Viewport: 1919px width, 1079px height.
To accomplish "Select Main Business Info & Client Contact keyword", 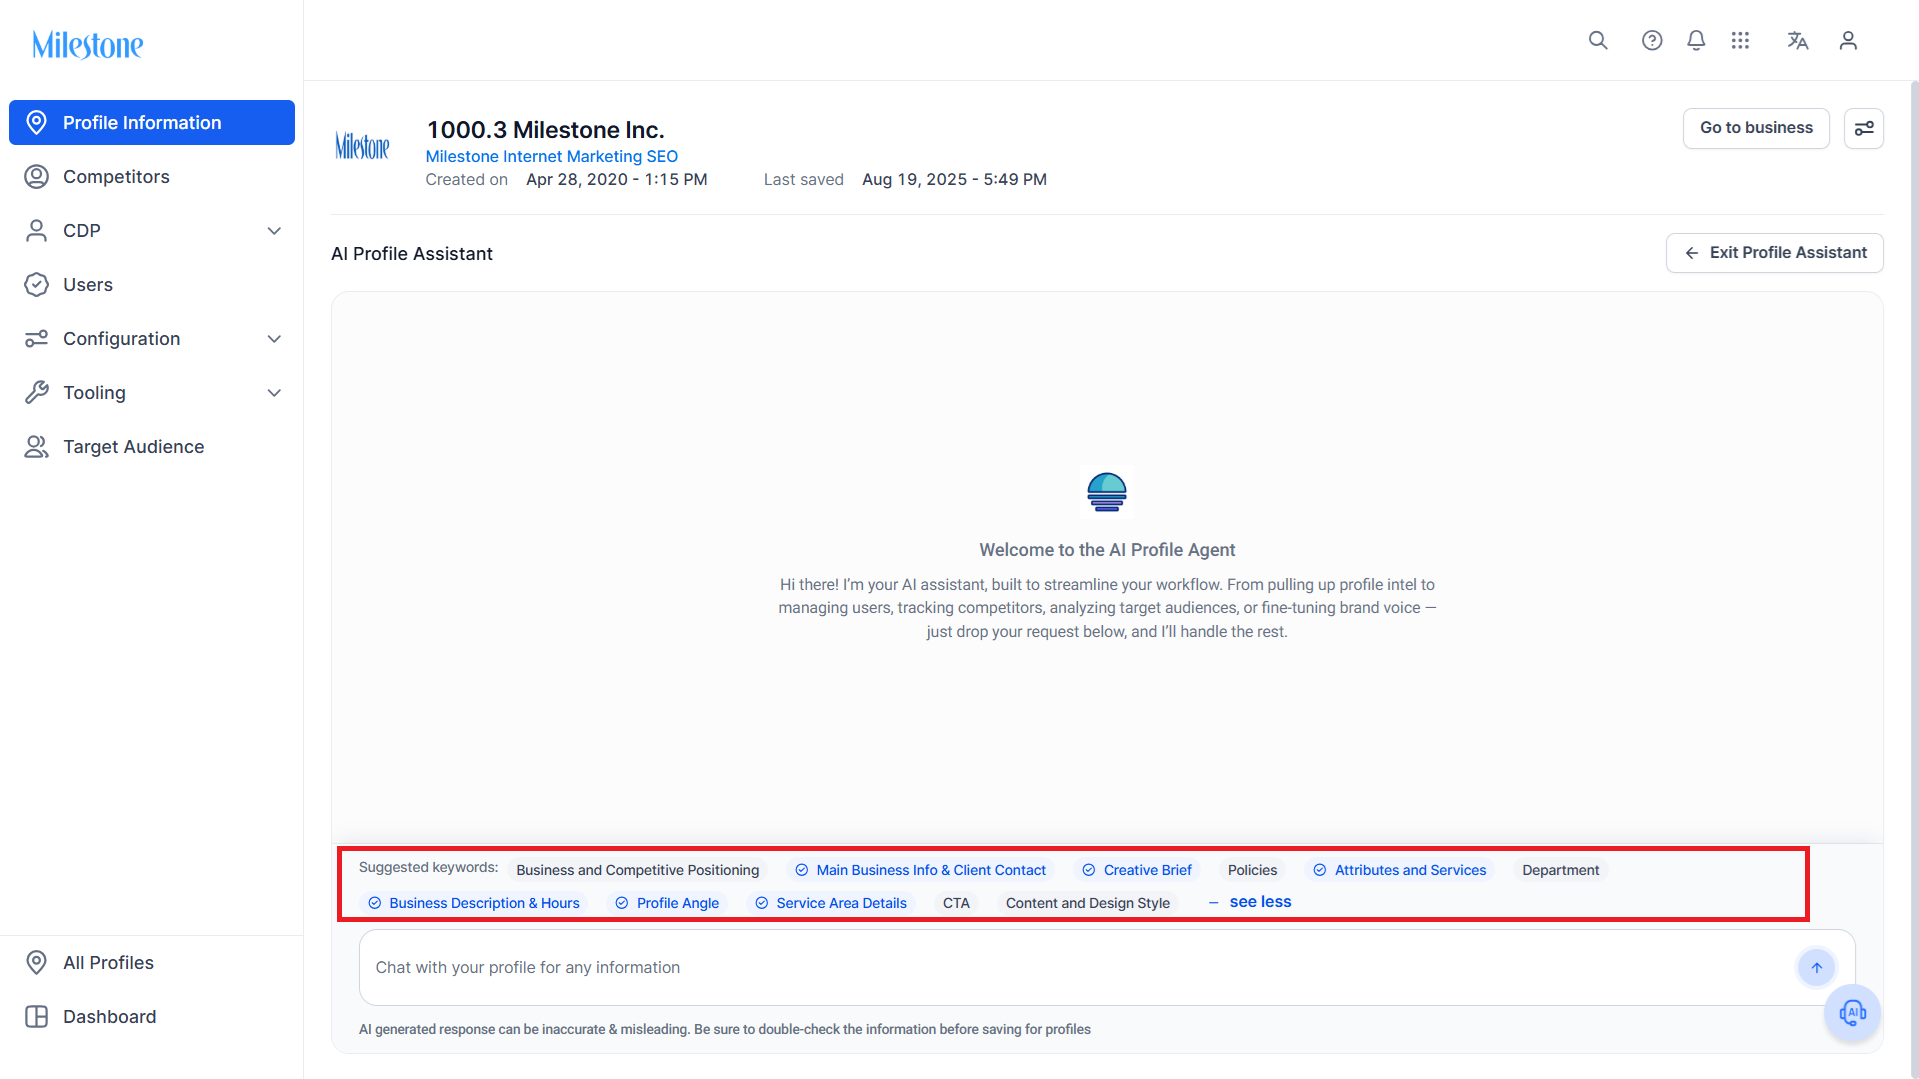I will (921, 870).
